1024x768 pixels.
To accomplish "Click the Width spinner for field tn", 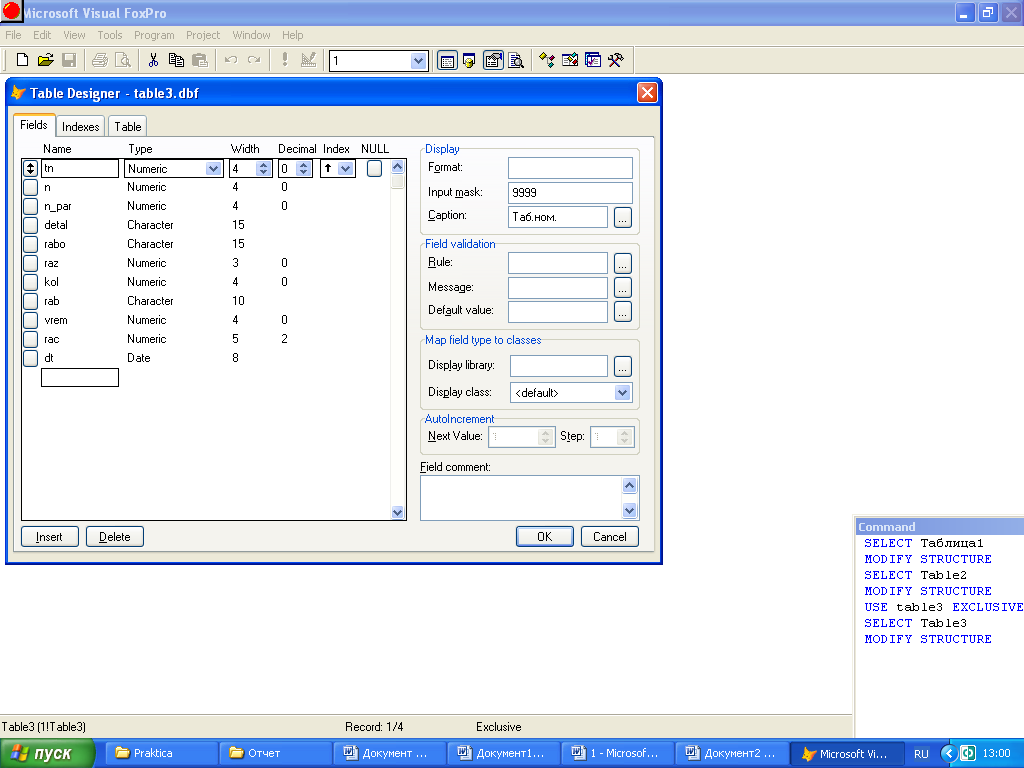I will [x=263, y=168].
